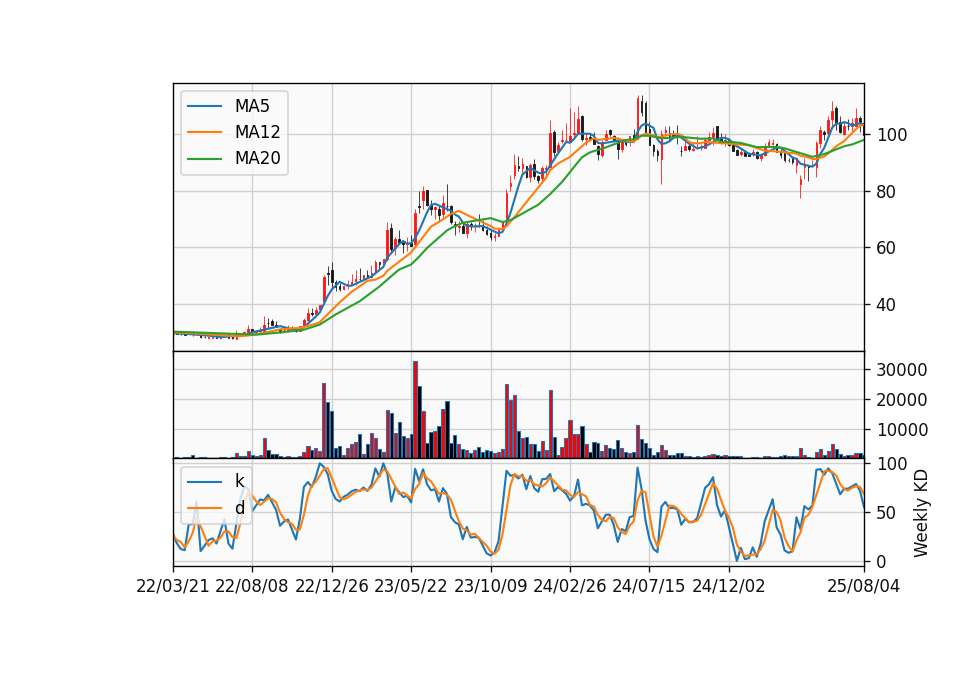
Task: Click the KD axis label 0
Action: (882, 561)
